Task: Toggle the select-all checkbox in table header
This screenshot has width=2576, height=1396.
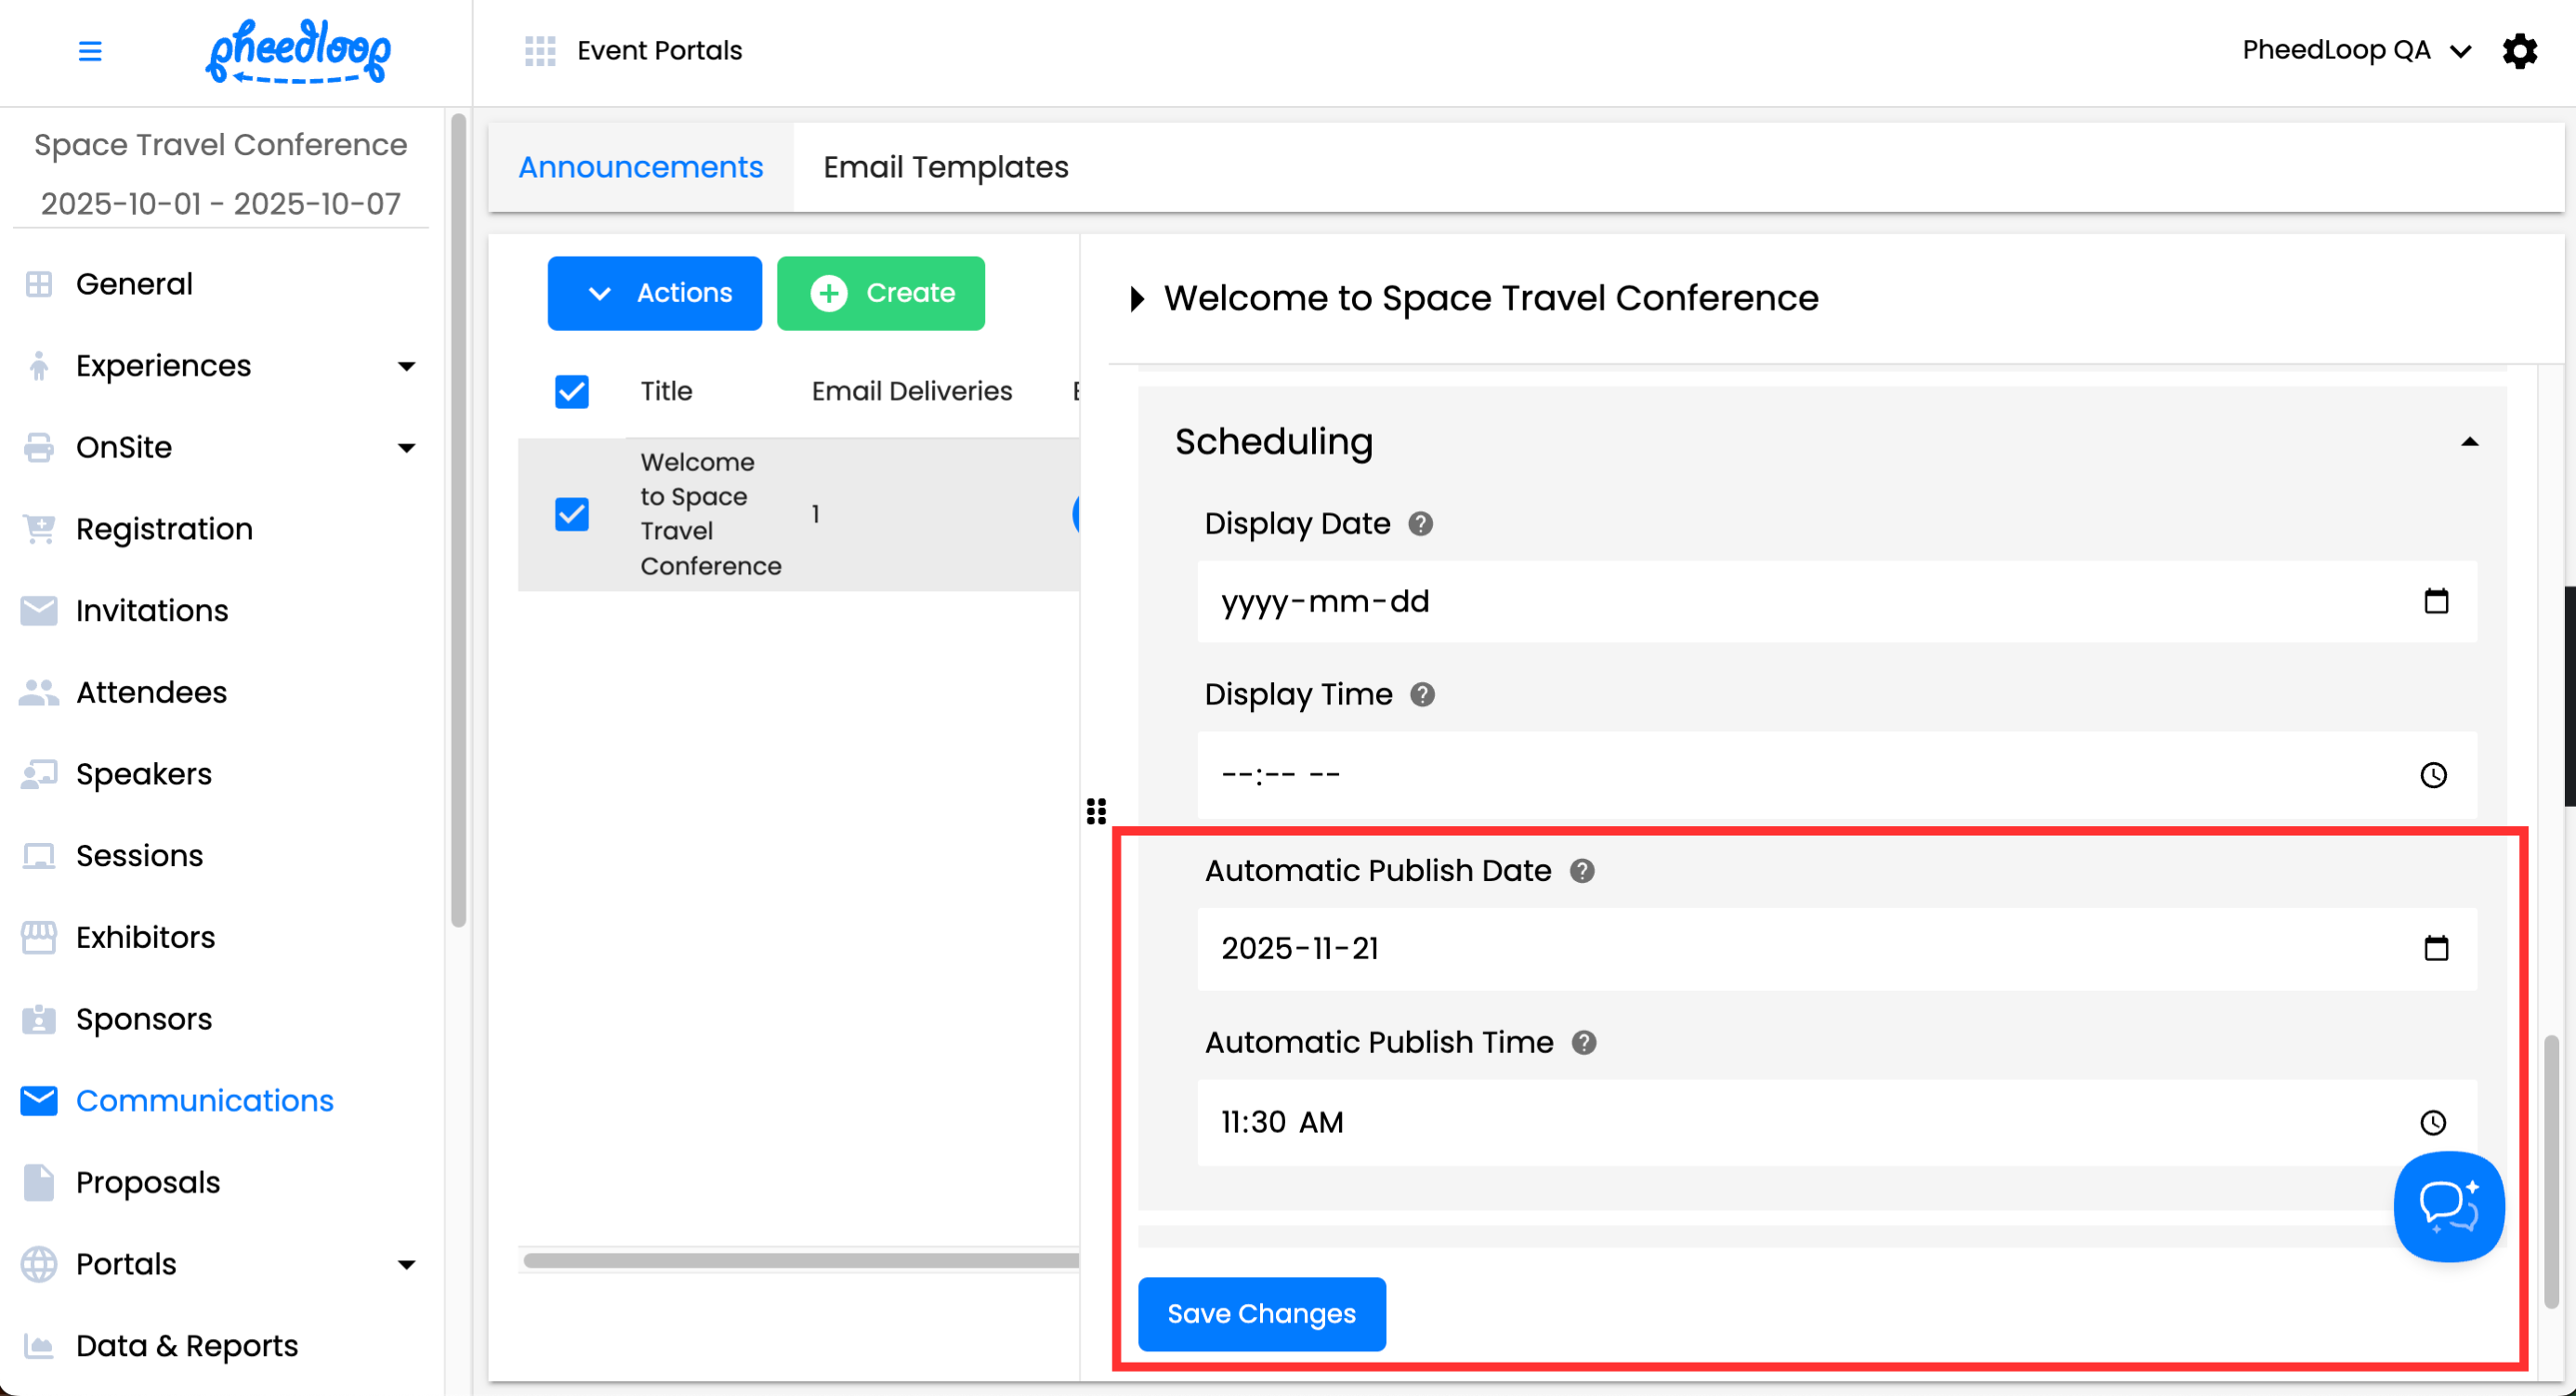Action: (572, 391)
